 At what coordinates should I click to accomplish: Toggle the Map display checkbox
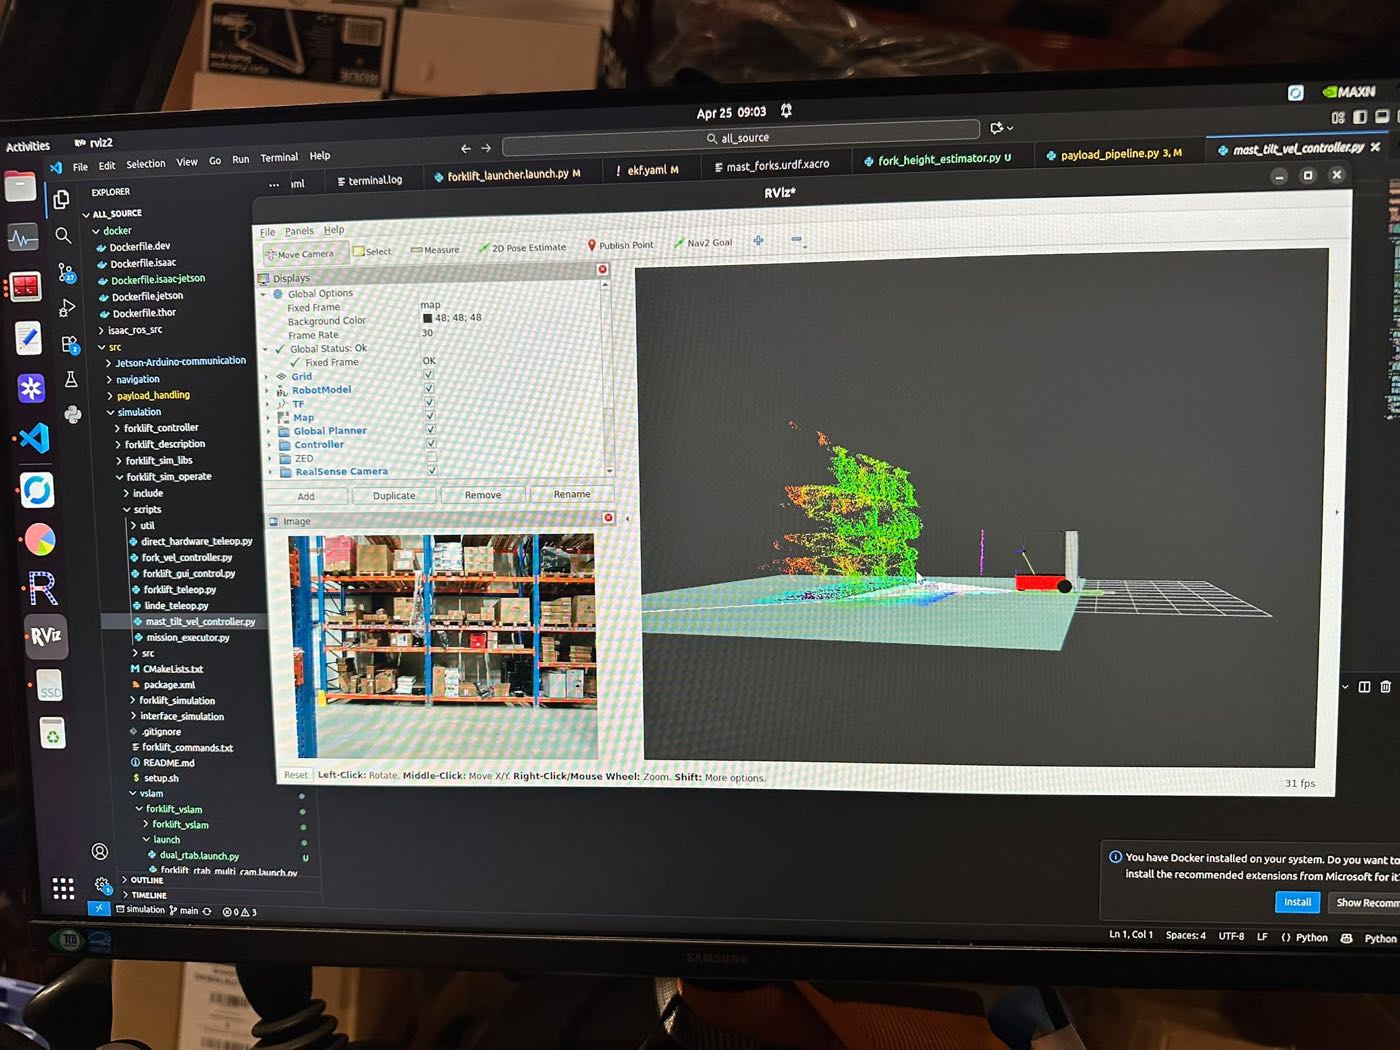pos(430,415)
